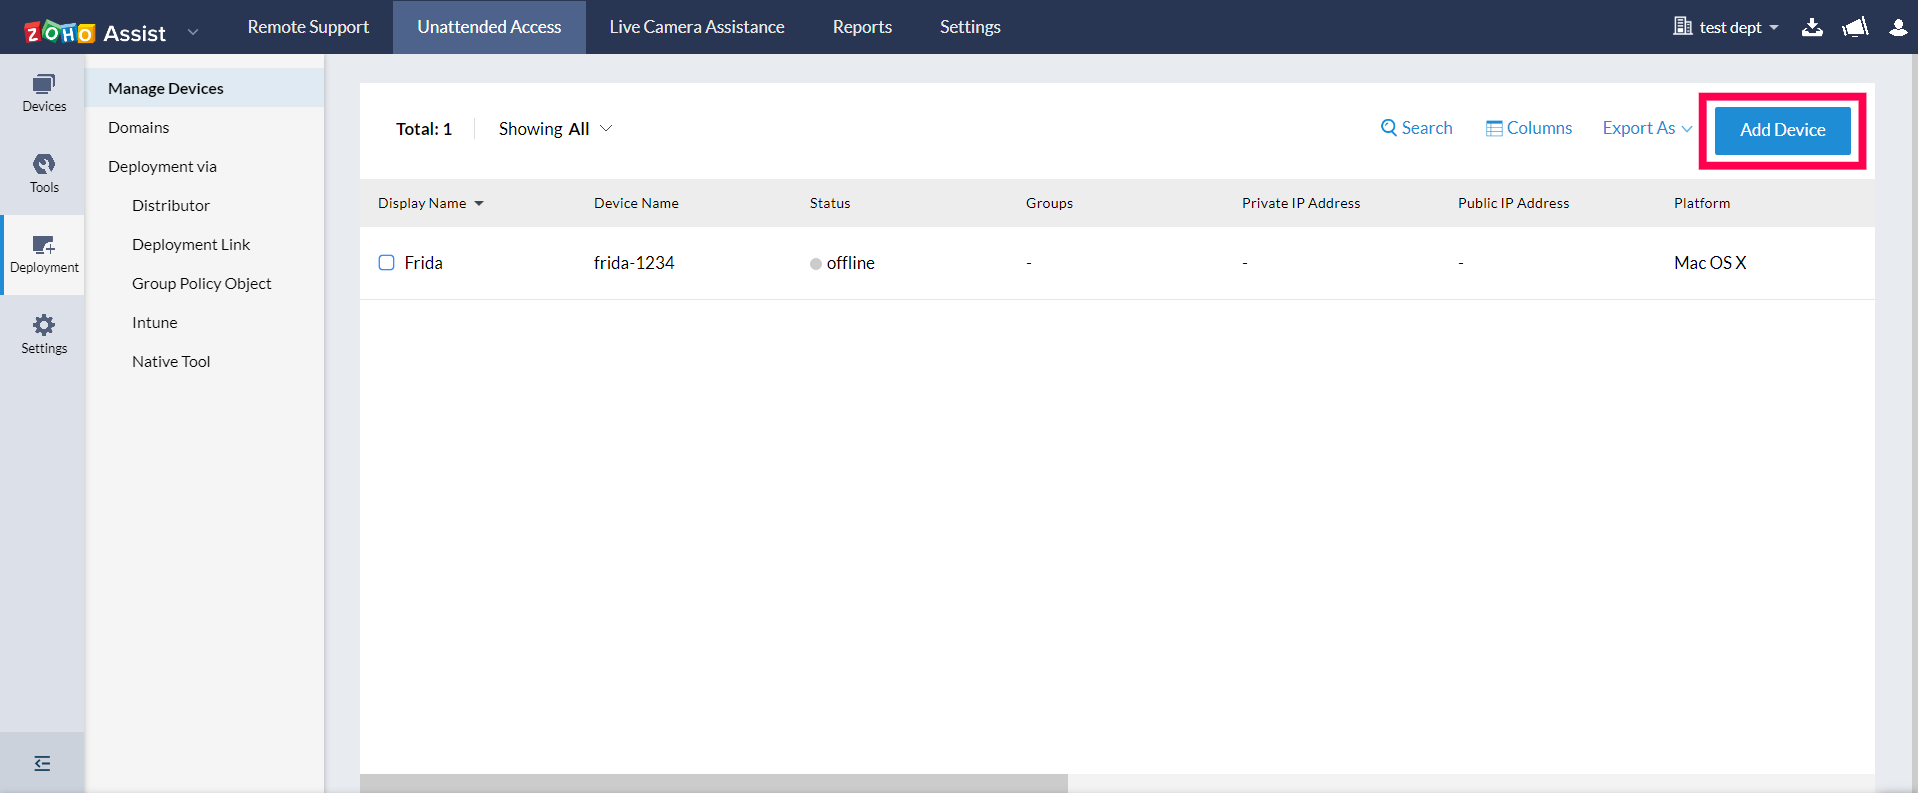This screenshot has width=1918, height=793.
Task: Go to the Reports tab
Action: point(862,27)
